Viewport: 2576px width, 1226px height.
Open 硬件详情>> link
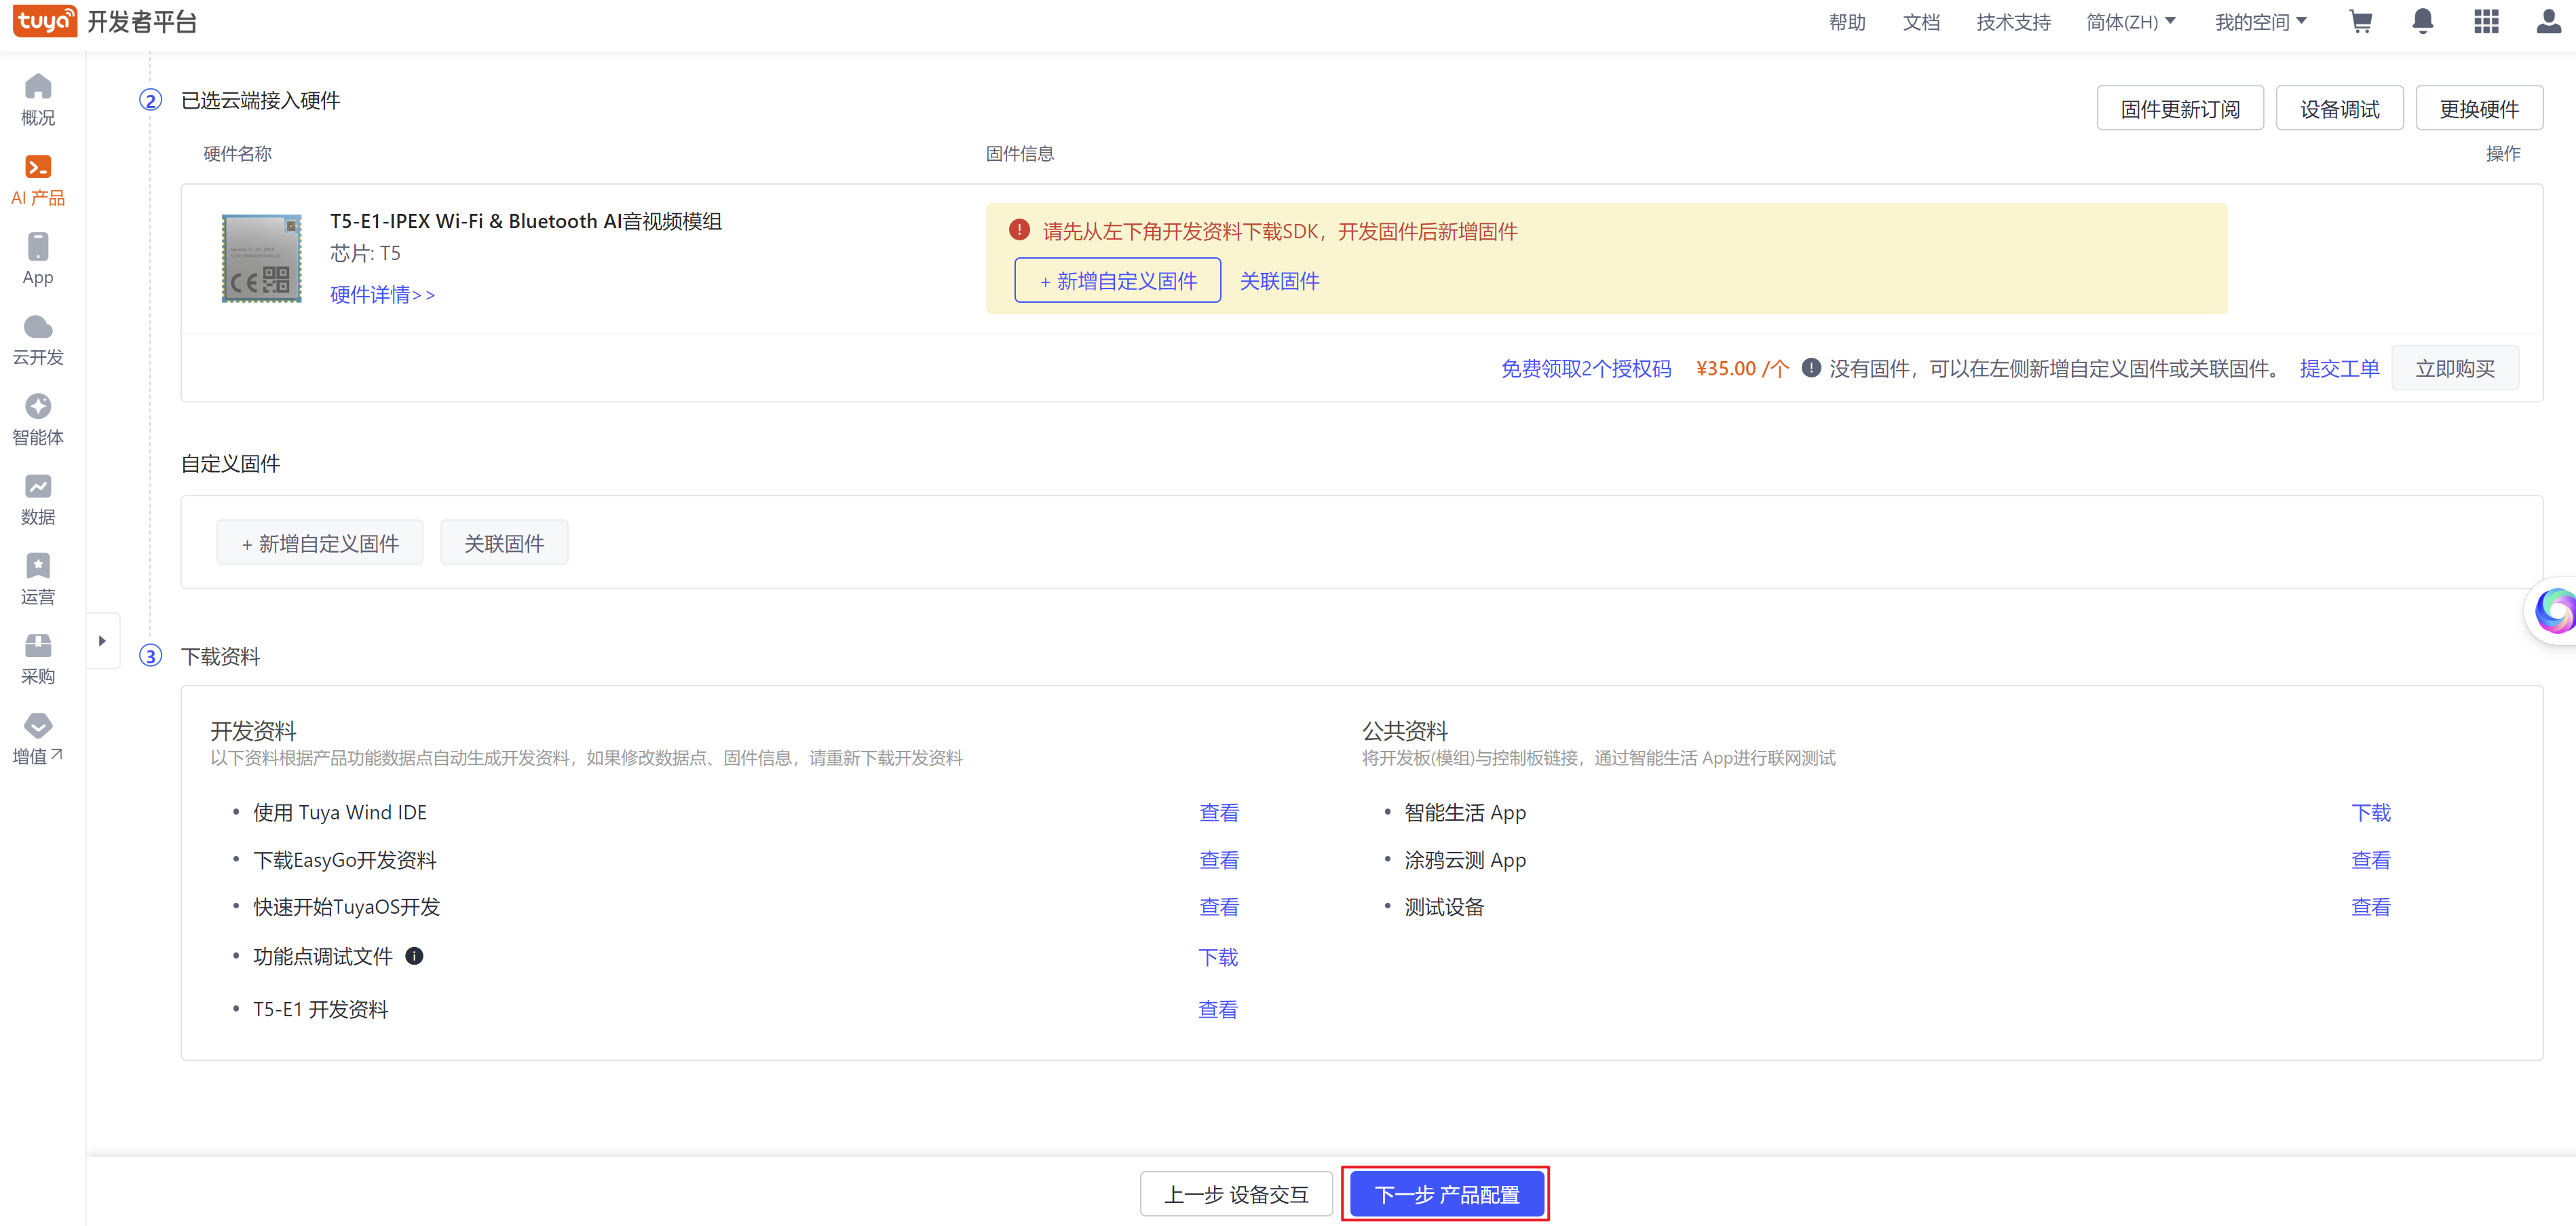(382, 295)
